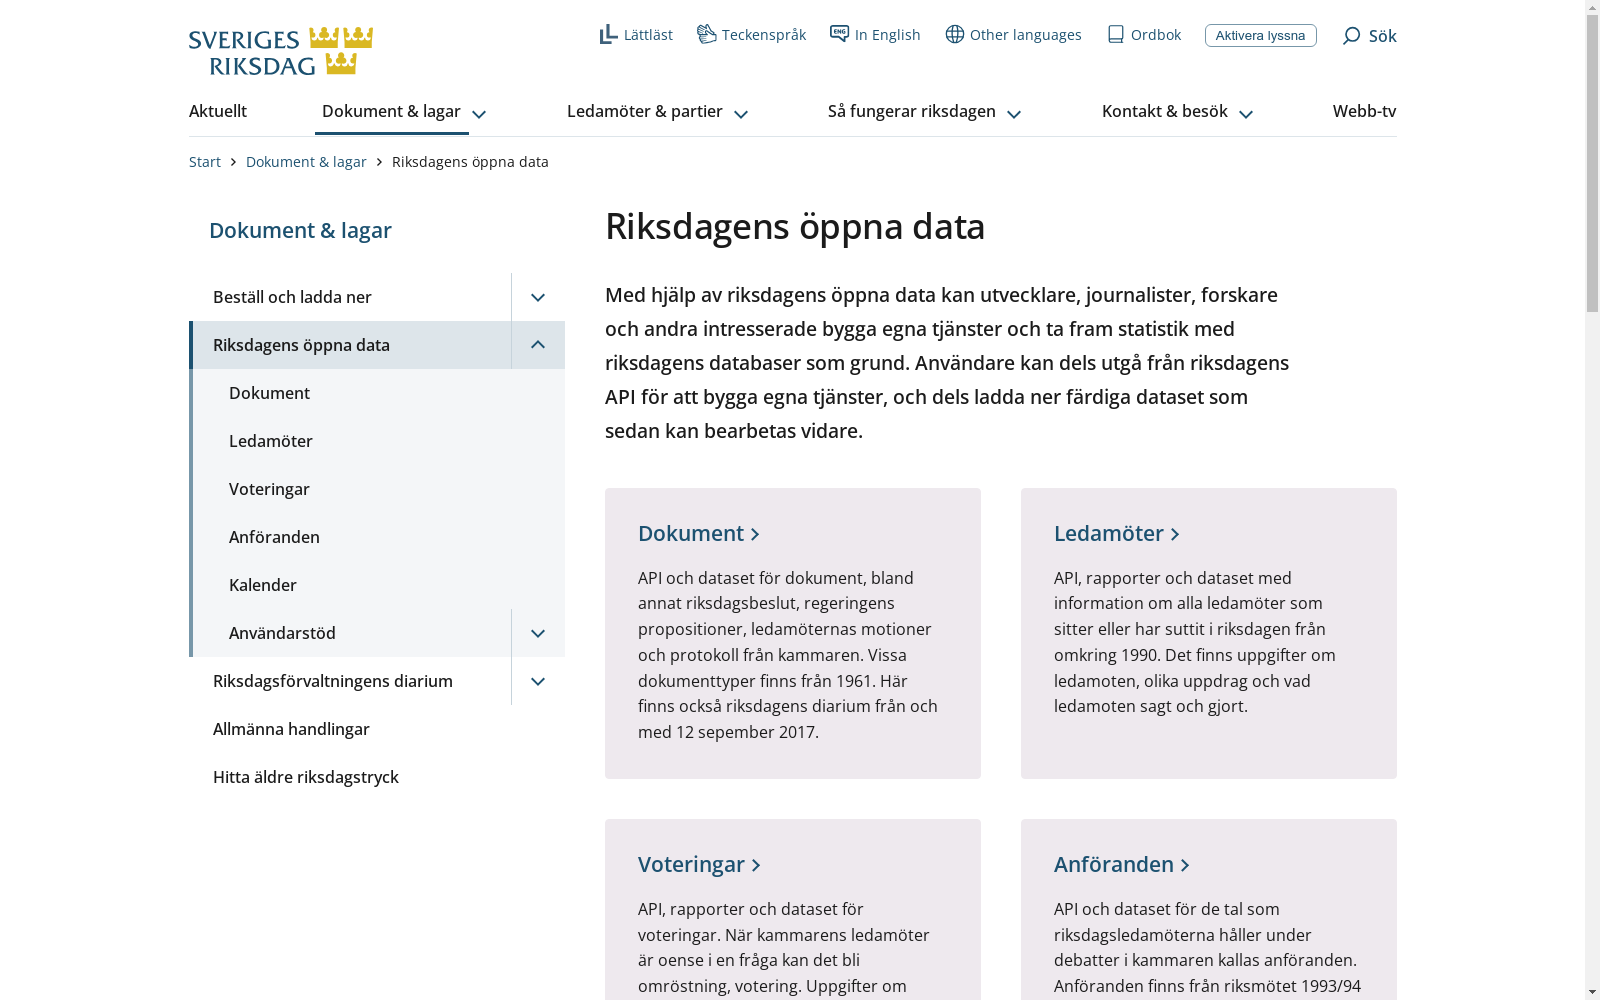1600x1000 pixels.
Task: Switch to the In English page
Action: 875,35
